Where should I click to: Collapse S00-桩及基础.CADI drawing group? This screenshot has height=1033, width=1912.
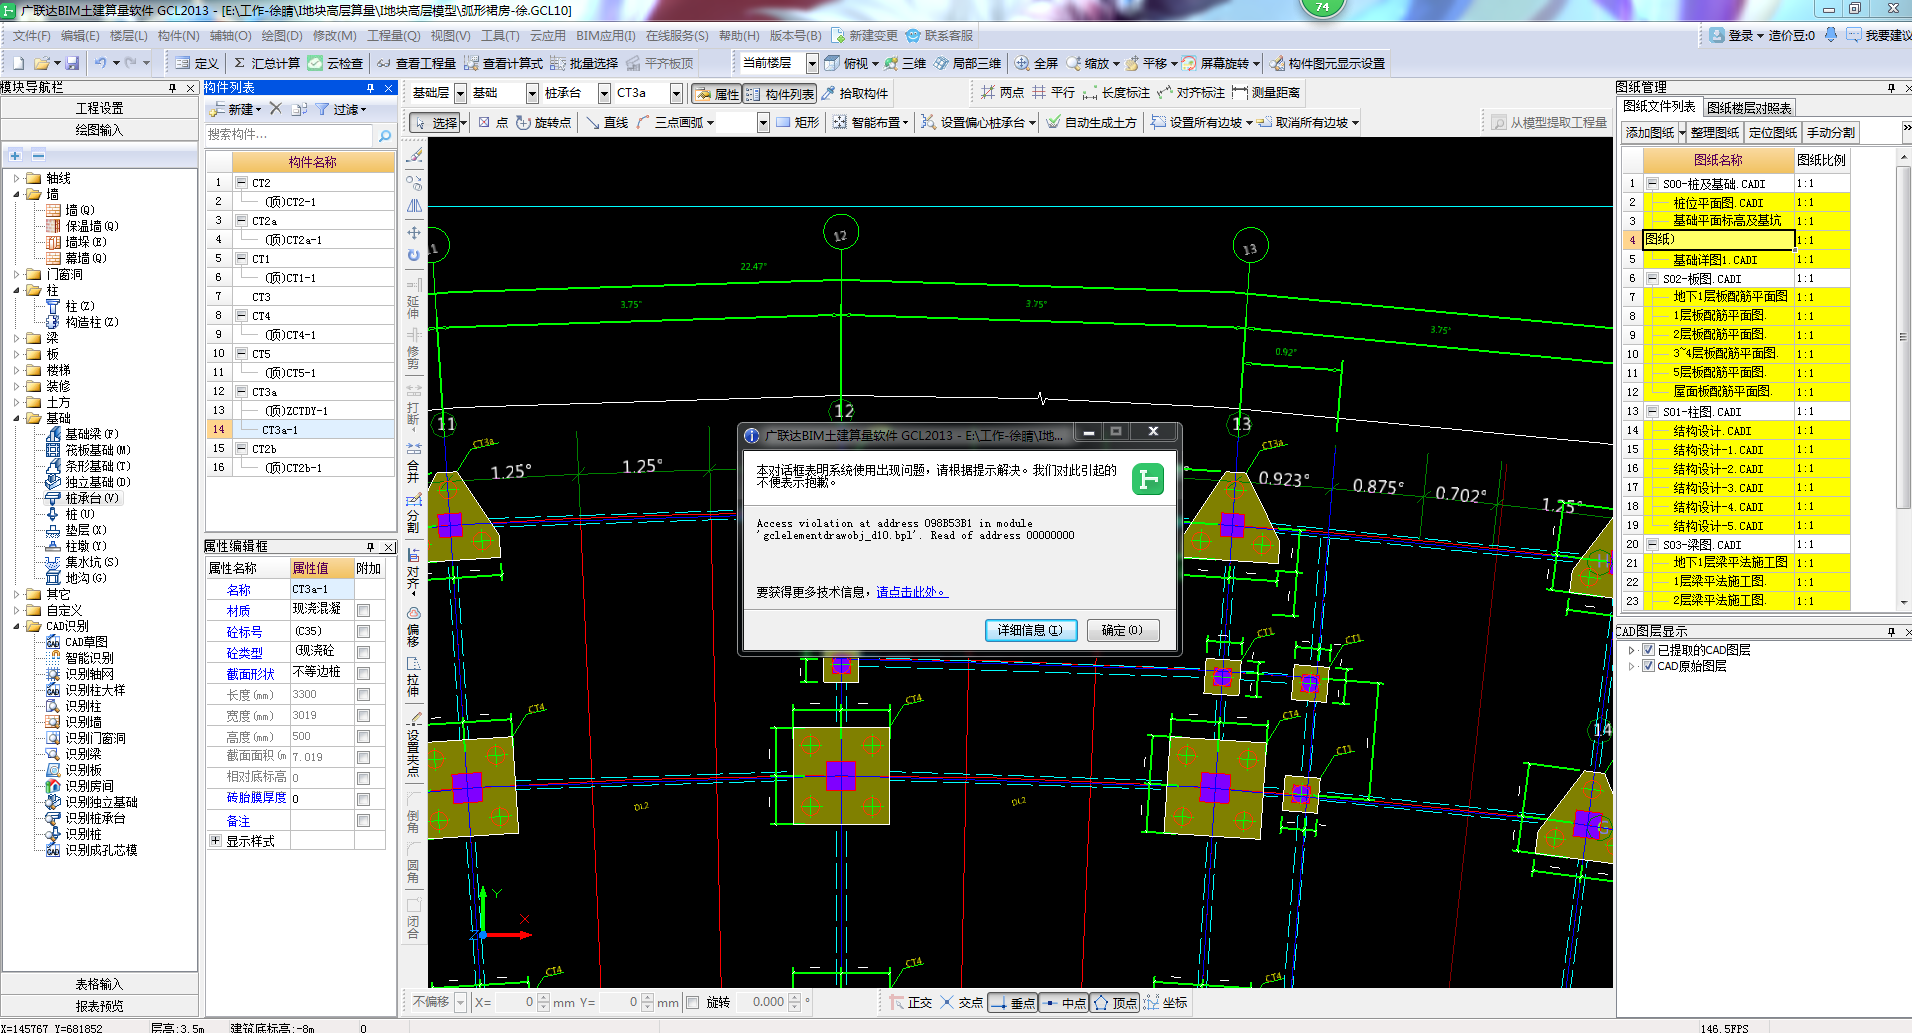tap(1652, 184)
